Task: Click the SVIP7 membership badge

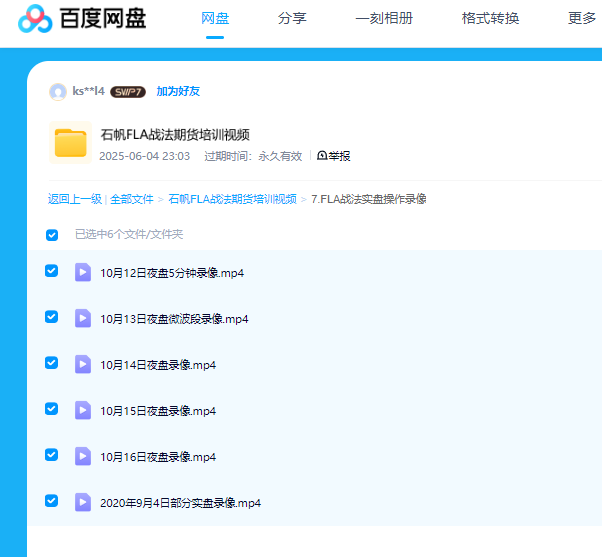Action: coord(128,92)
